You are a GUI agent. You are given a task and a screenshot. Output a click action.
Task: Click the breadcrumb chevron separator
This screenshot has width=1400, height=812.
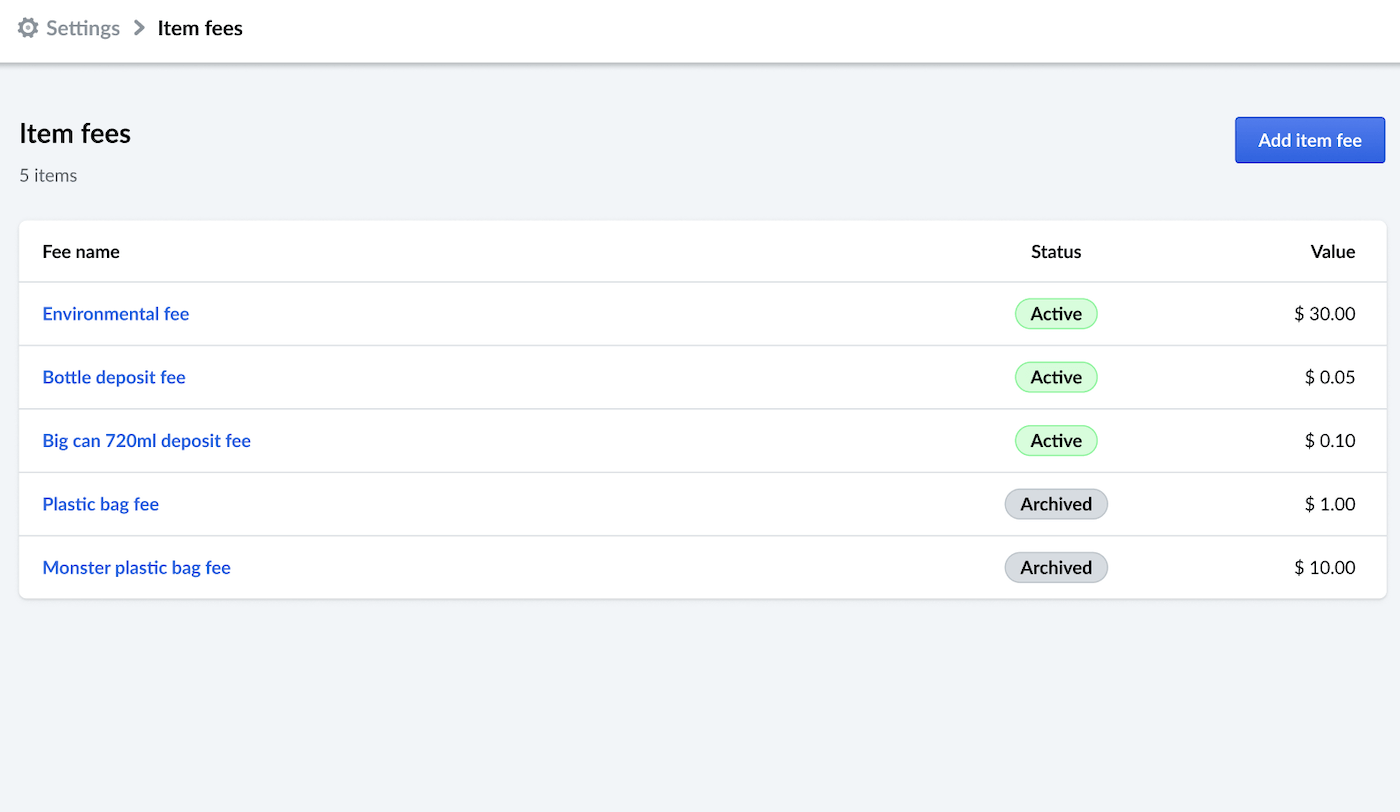click(139, 28)
